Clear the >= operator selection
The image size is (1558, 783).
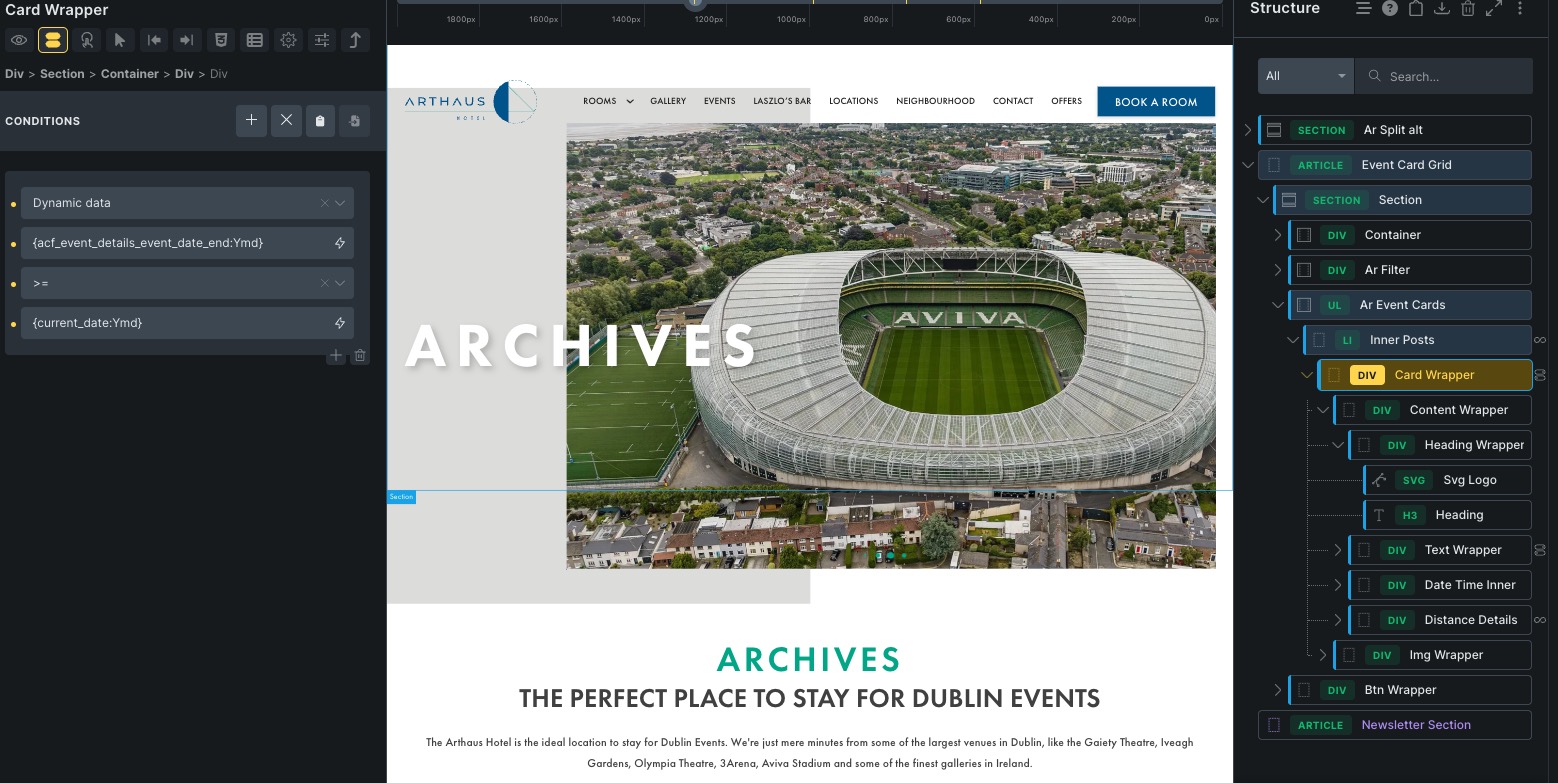click(324, 283)
